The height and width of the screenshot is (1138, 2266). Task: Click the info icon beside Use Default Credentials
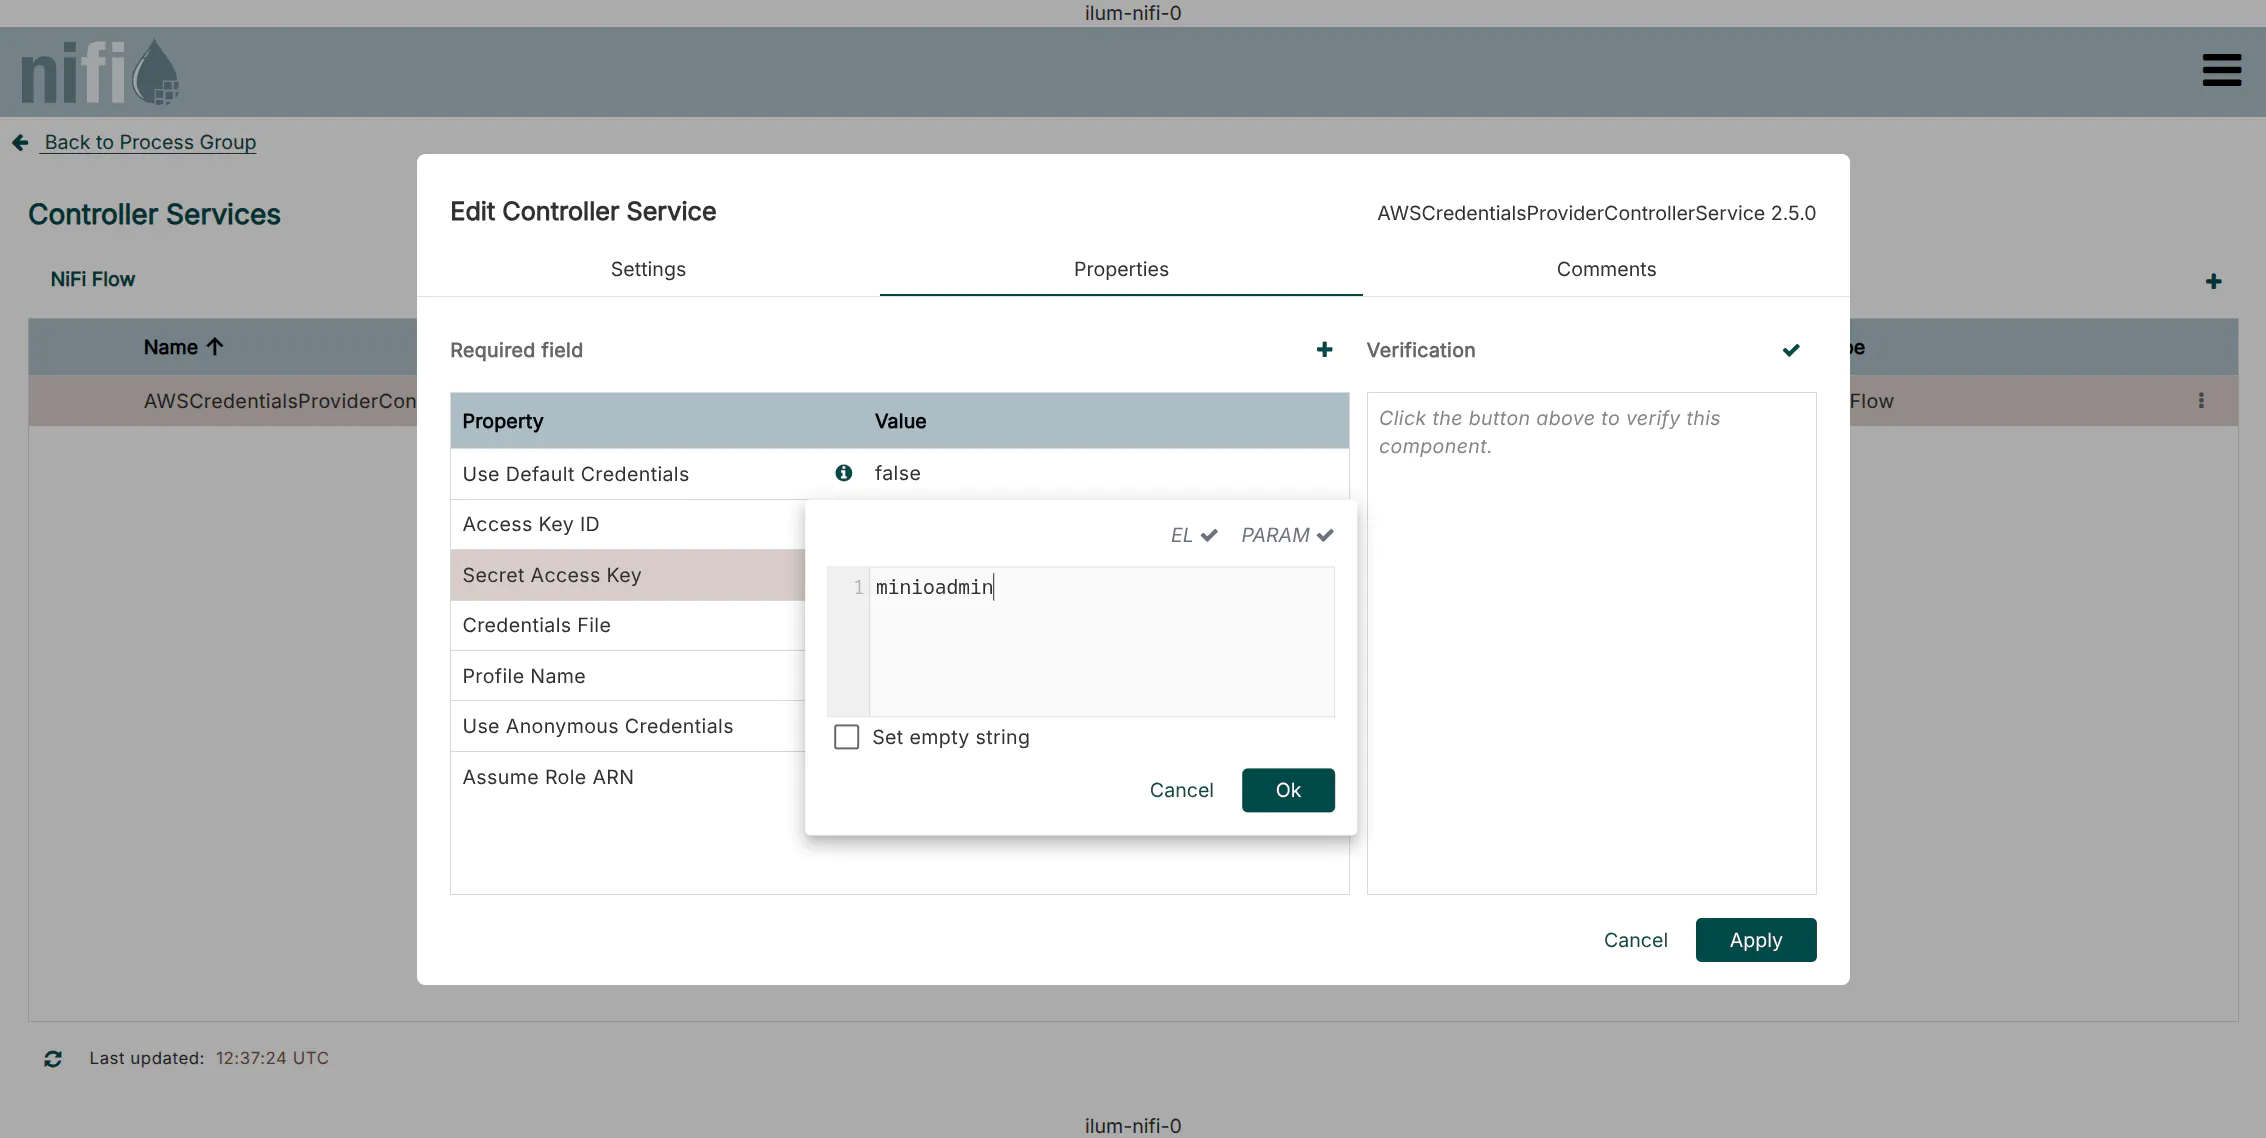pyautogui.click(x=844, y=473)
